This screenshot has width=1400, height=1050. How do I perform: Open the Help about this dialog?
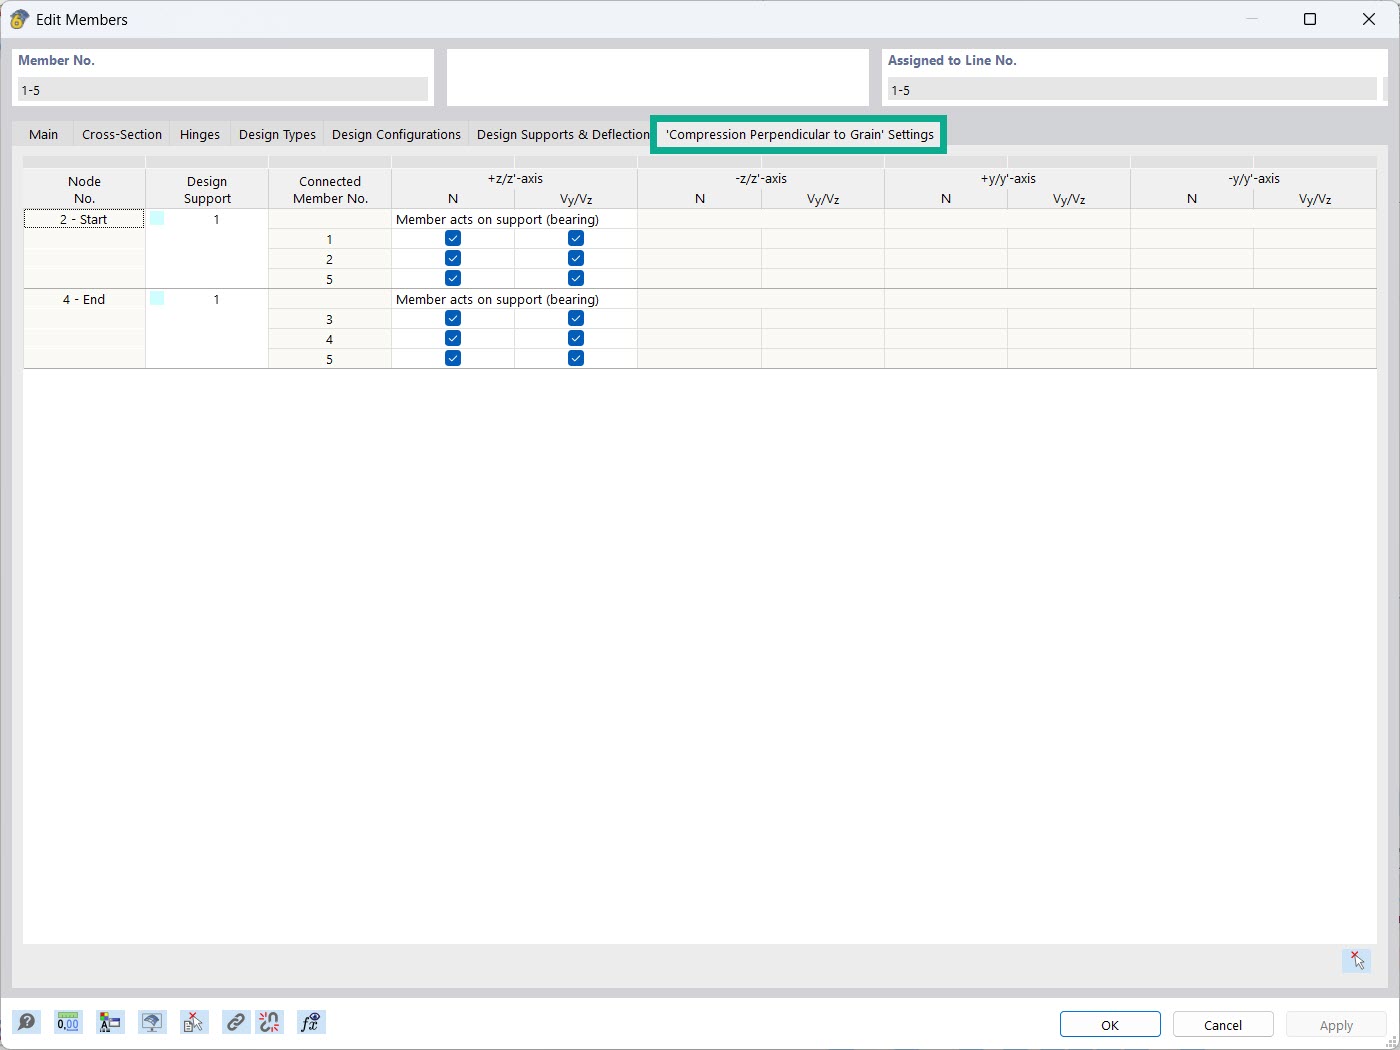coord(27,1022)
